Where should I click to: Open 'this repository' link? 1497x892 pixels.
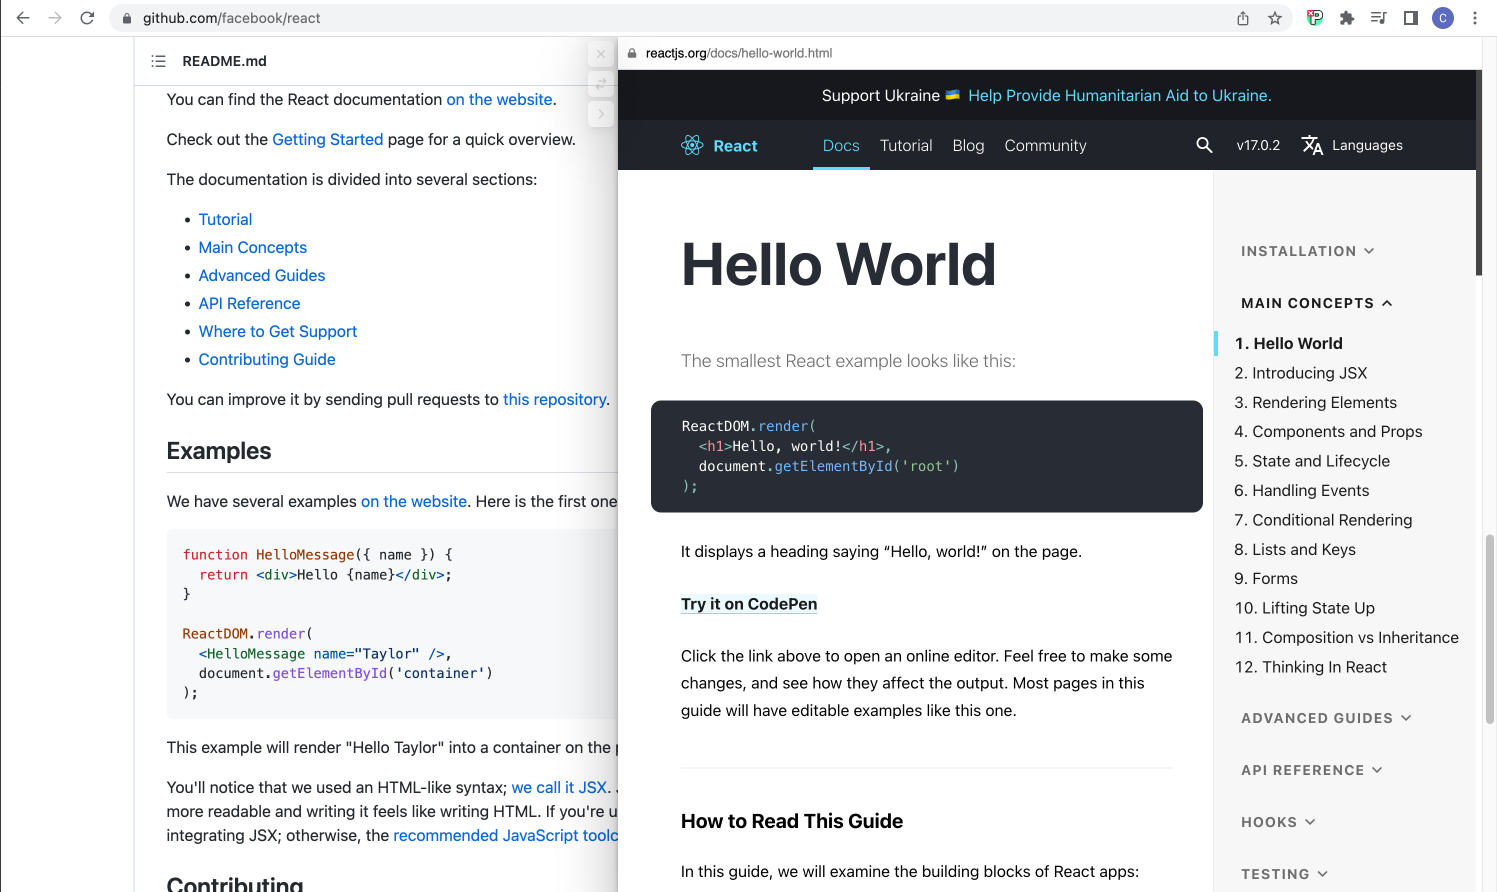tap(555, 399)
